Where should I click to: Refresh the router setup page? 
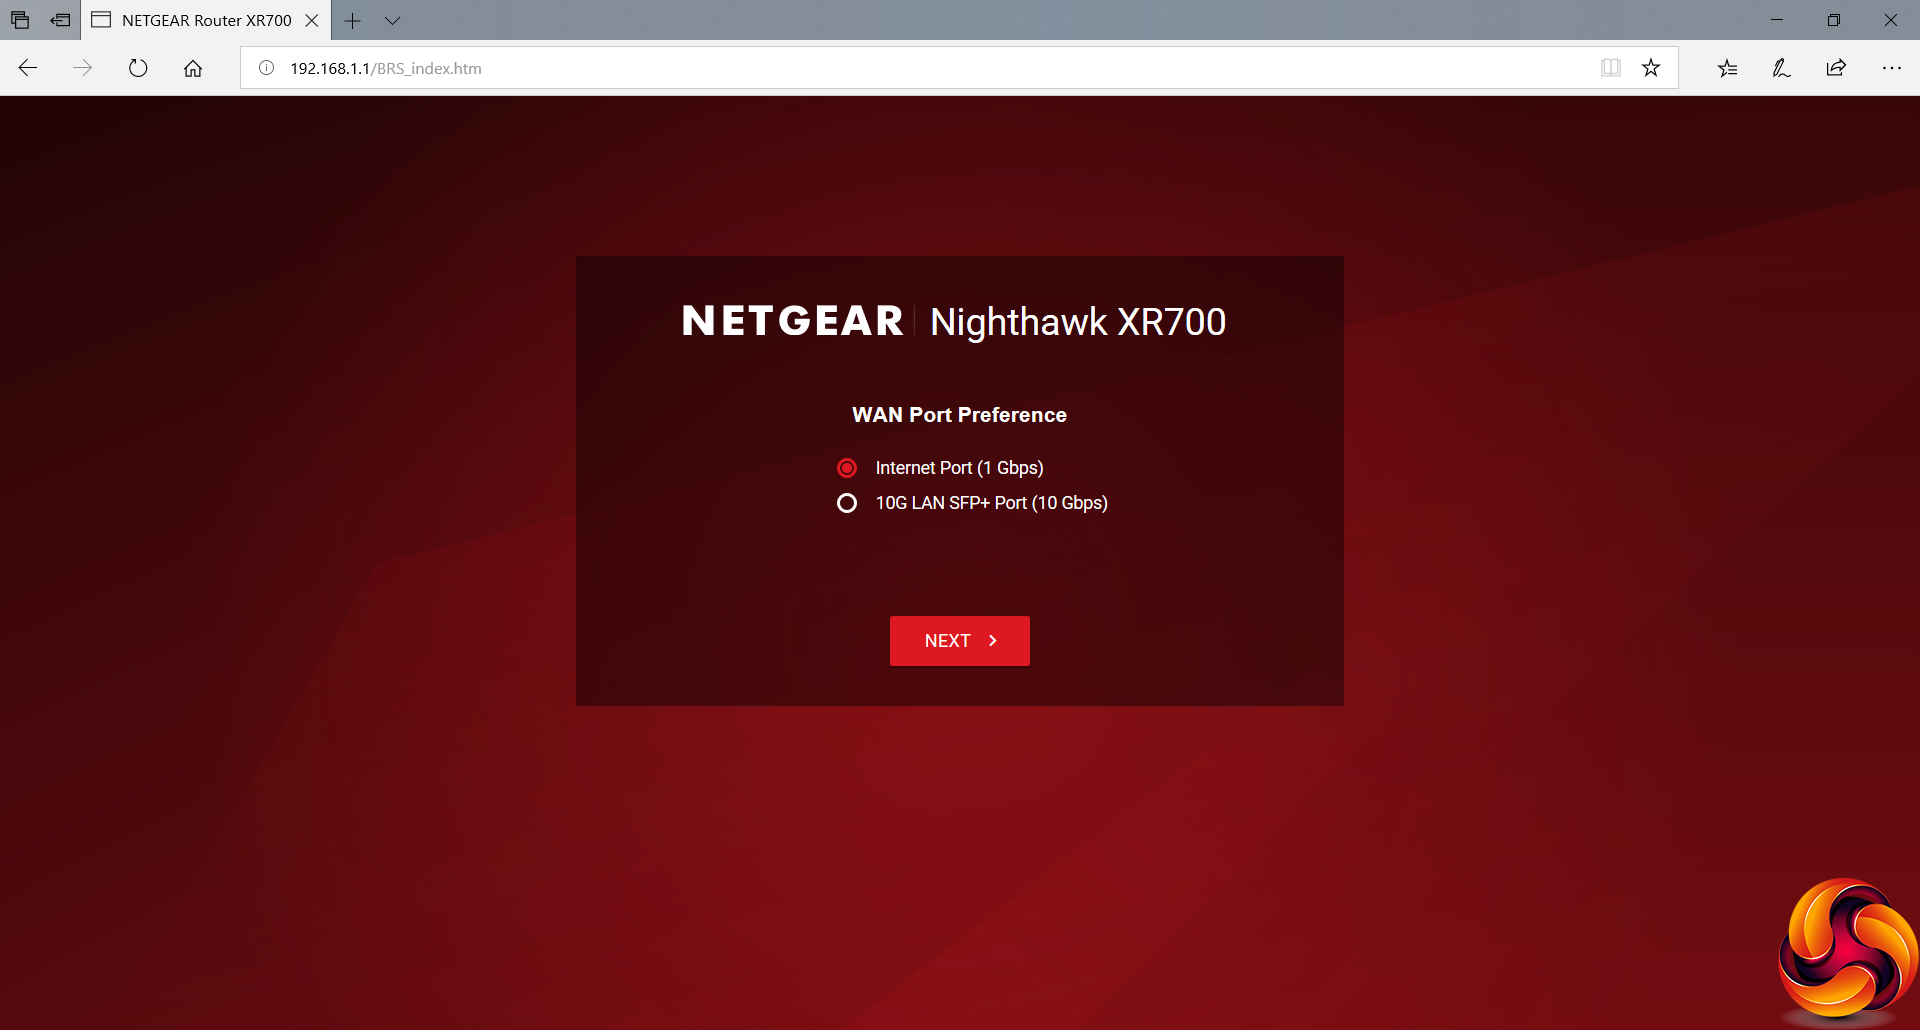138,68
